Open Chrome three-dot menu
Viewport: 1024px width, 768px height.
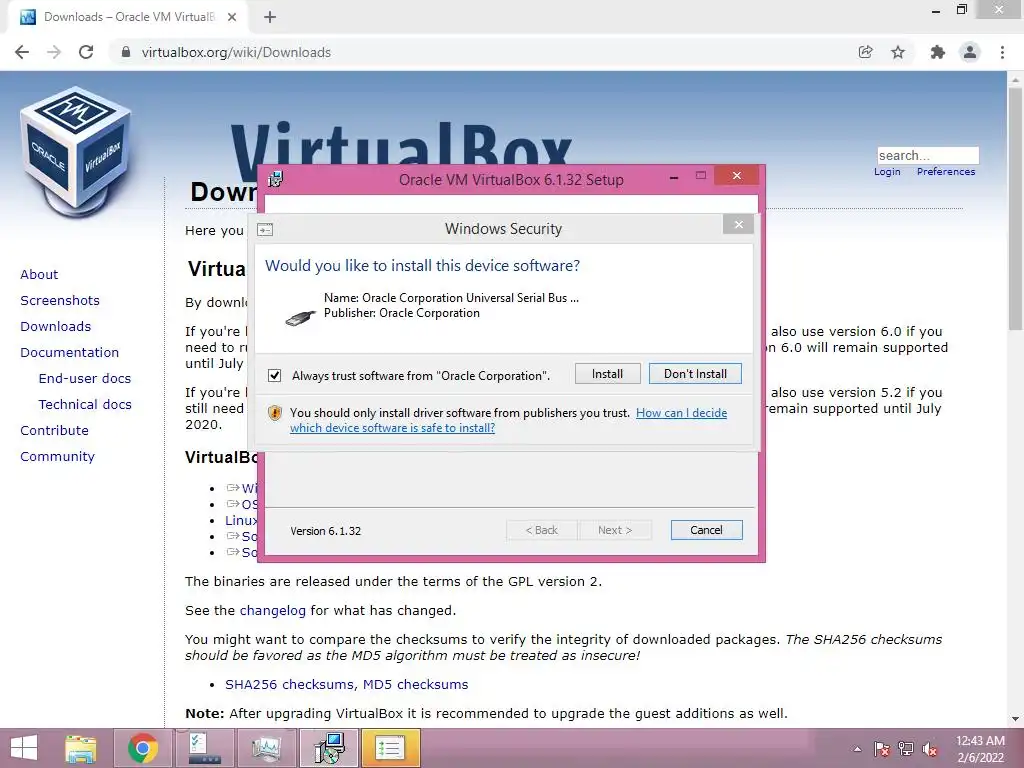coord(1002,52)
